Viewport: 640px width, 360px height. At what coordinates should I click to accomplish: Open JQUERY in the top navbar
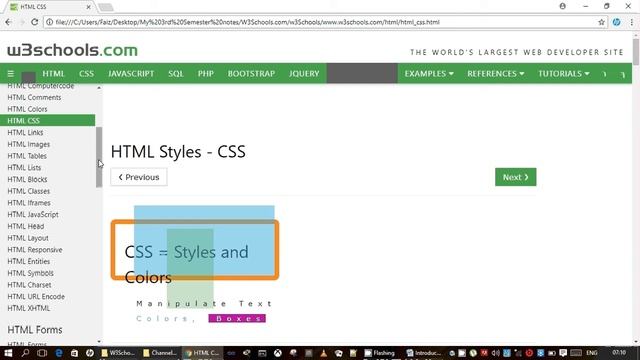304,74
